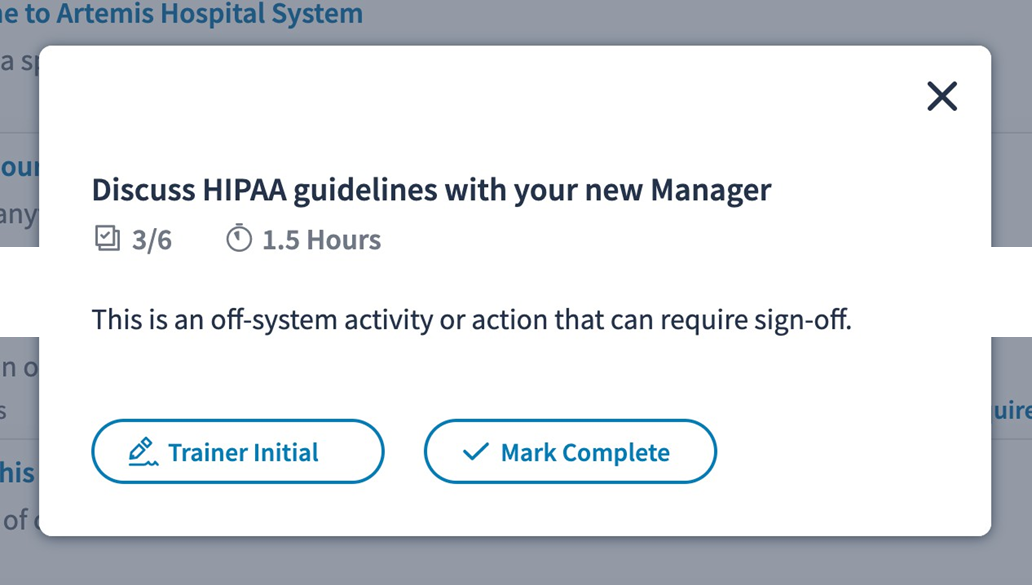Click the empty space right of Mark Complete

[850, 452]
